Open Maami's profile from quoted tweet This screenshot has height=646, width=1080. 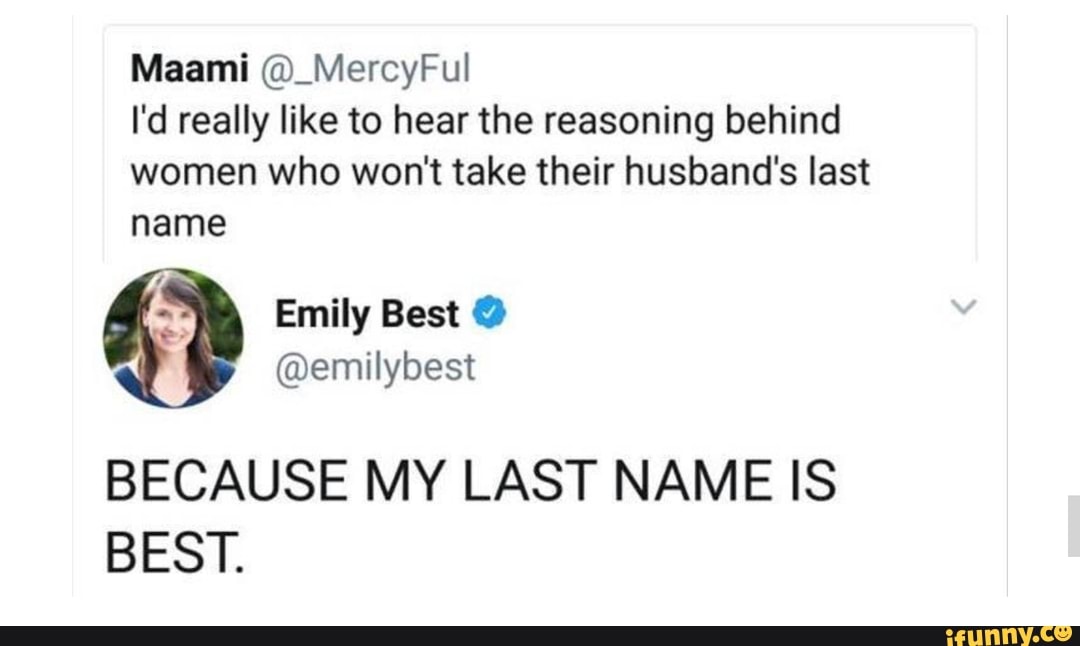coord(189,69)
